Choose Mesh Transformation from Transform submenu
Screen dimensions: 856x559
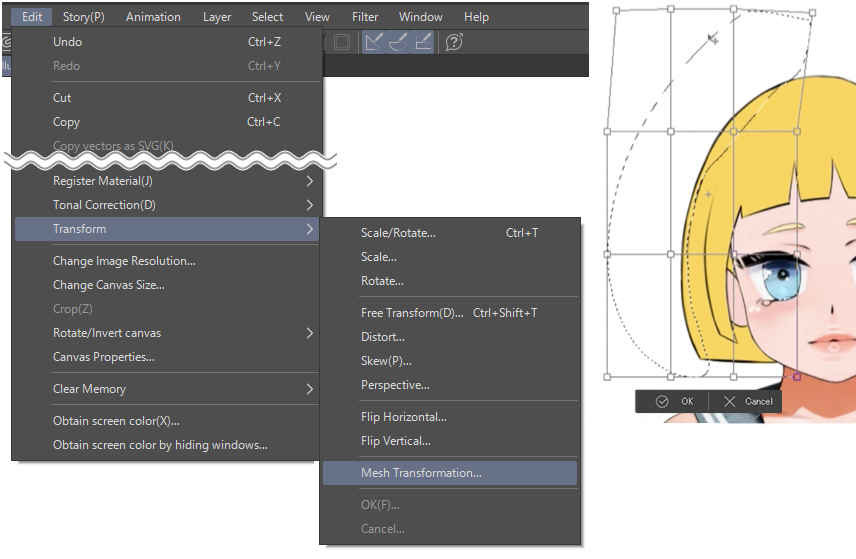[421, 473]
